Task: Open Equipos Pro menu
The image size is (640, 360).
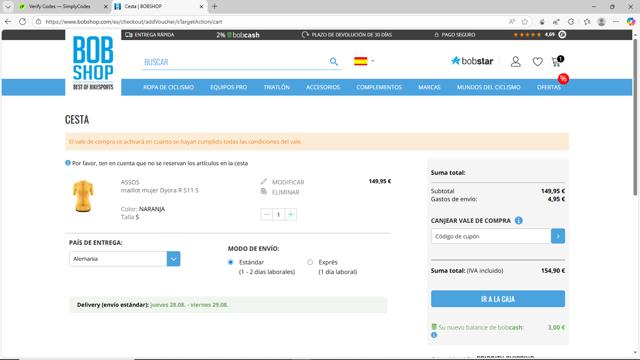Action: (229, 87)
